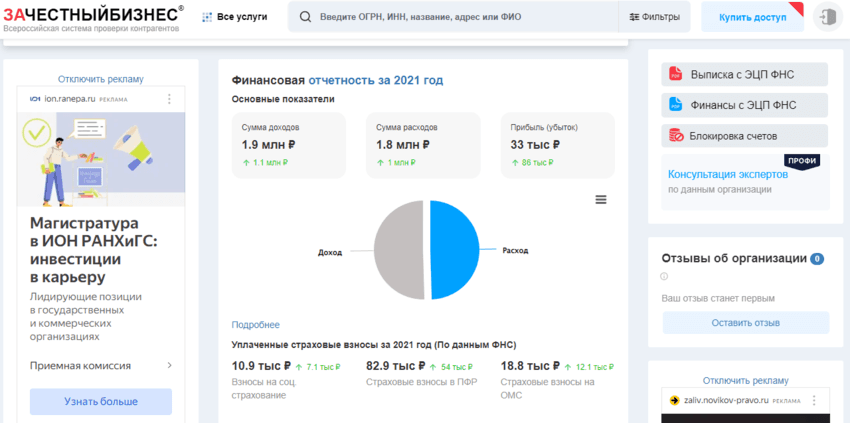Click right Отключить рекламу link
Screen dimensions: 850x423
745,381
